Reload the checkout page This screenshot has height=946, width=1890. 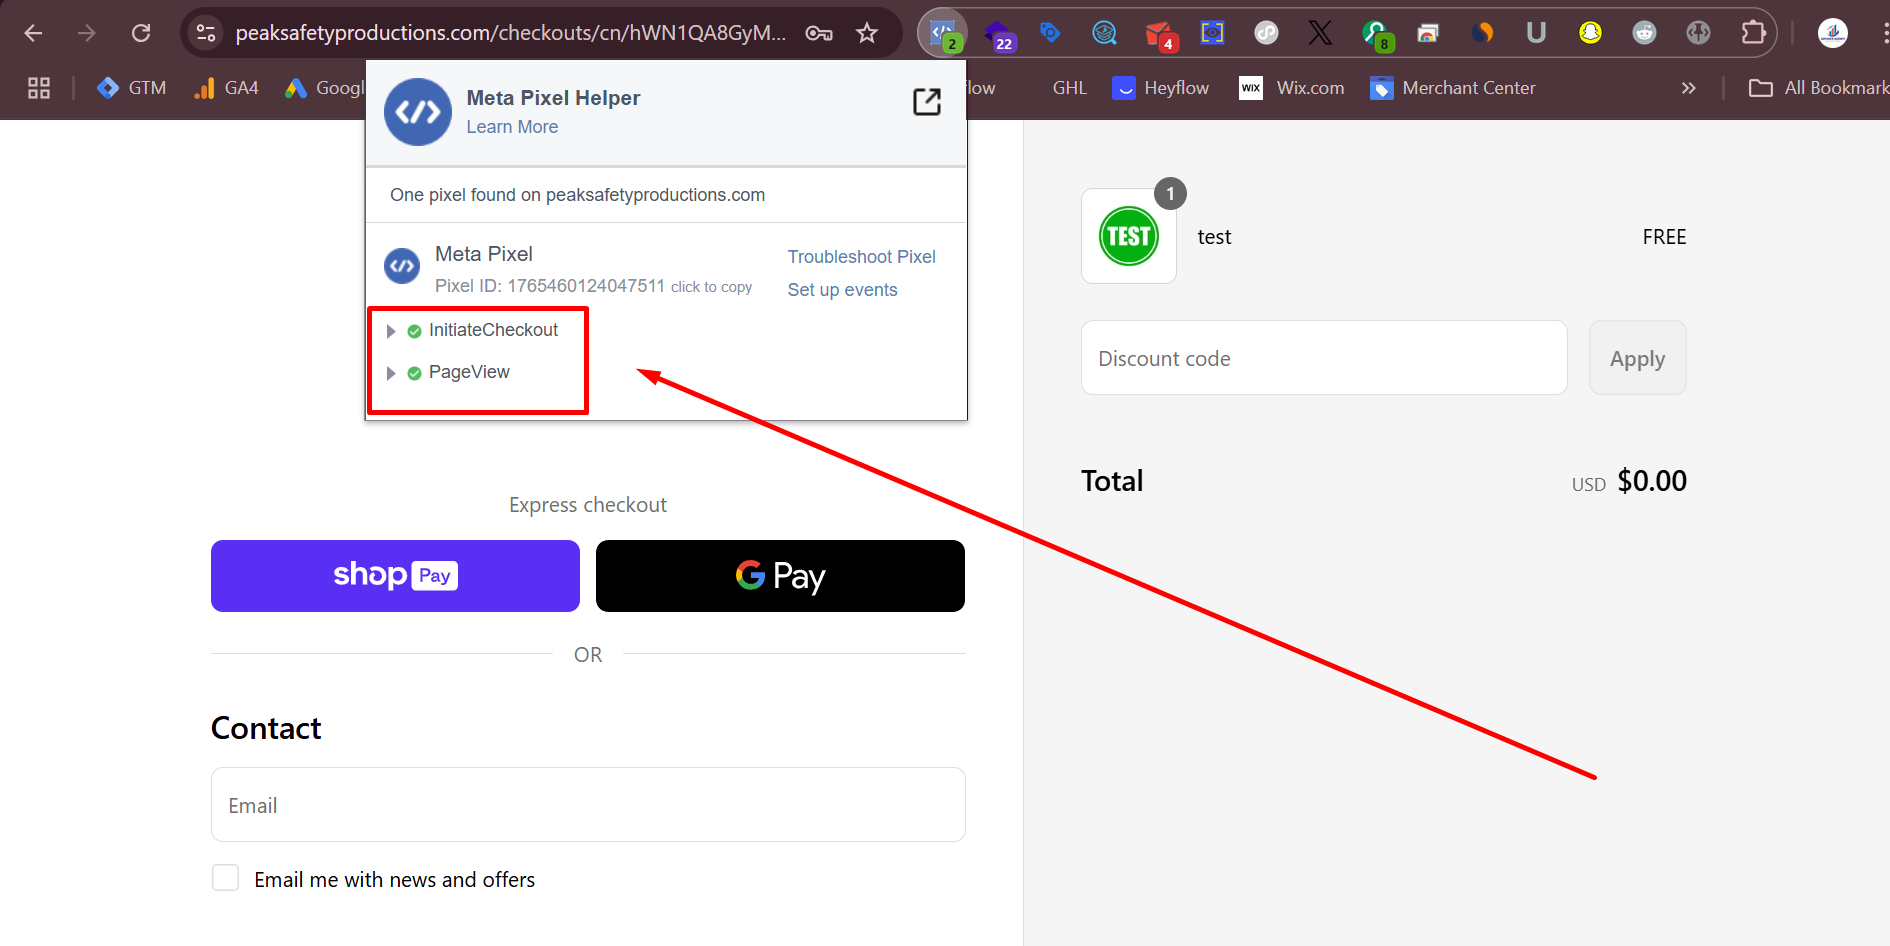point(141,33)
